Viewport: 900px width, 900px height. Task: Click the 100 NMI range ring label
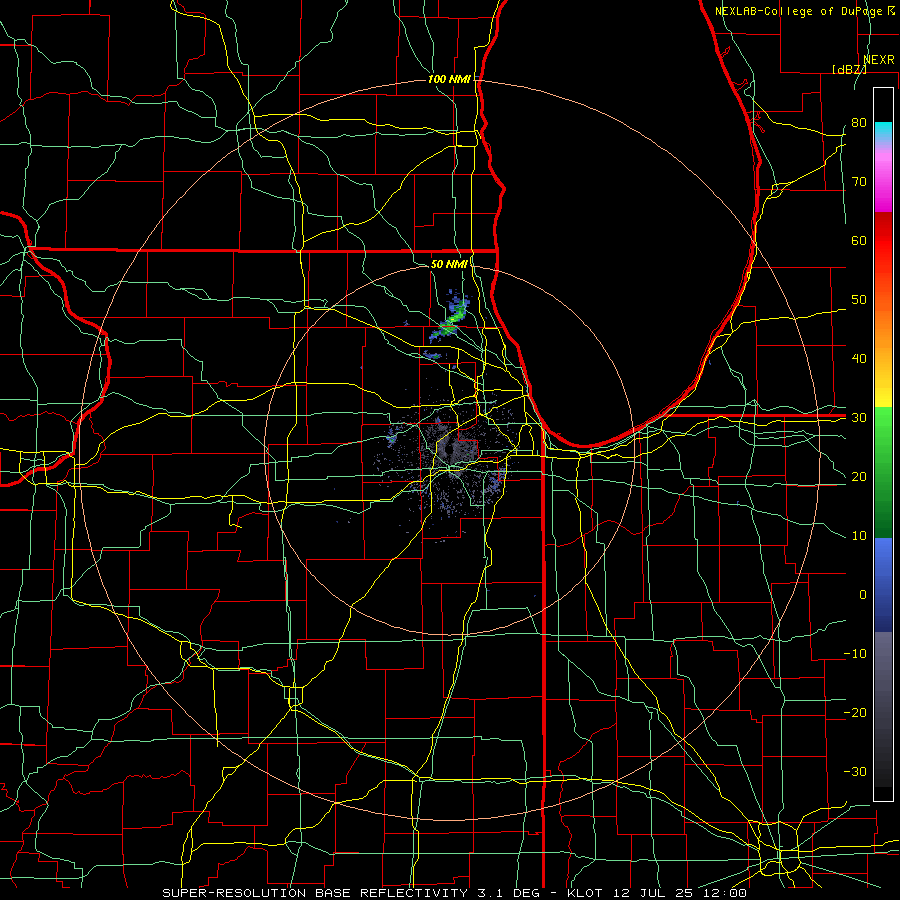click(x=449, y=79)
